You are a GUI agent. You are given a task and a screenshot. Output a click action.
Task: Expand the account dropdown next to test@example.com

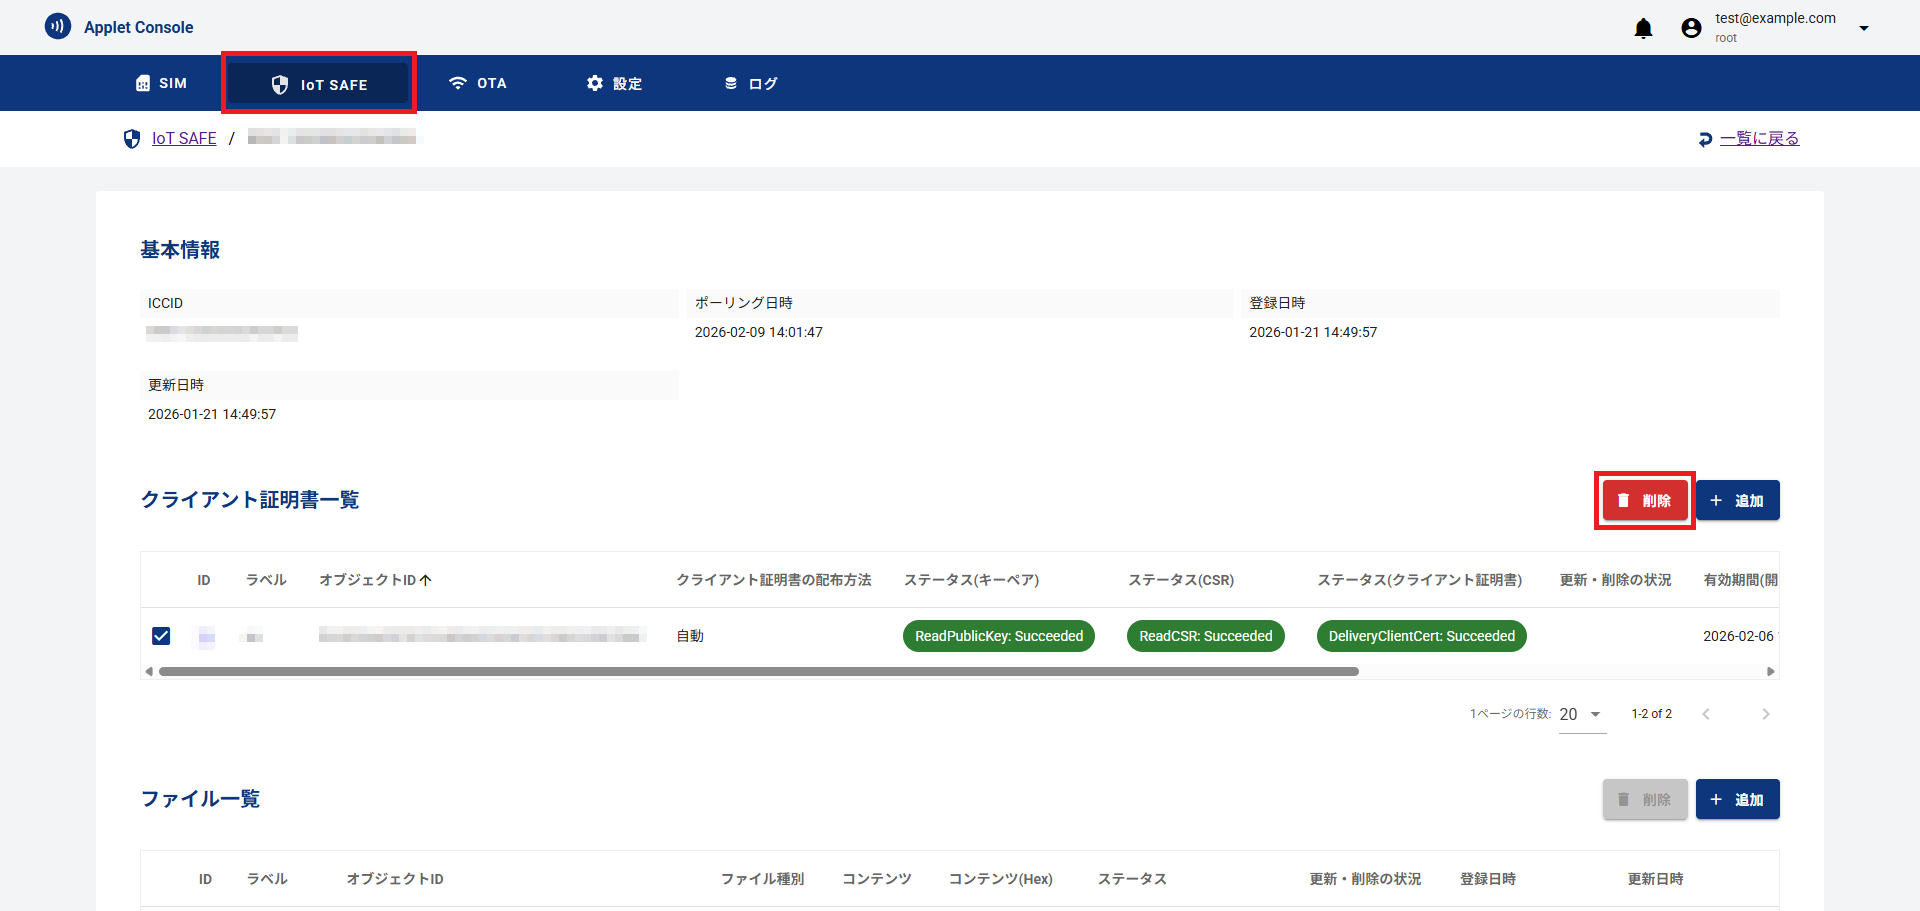pos(1864,28)
